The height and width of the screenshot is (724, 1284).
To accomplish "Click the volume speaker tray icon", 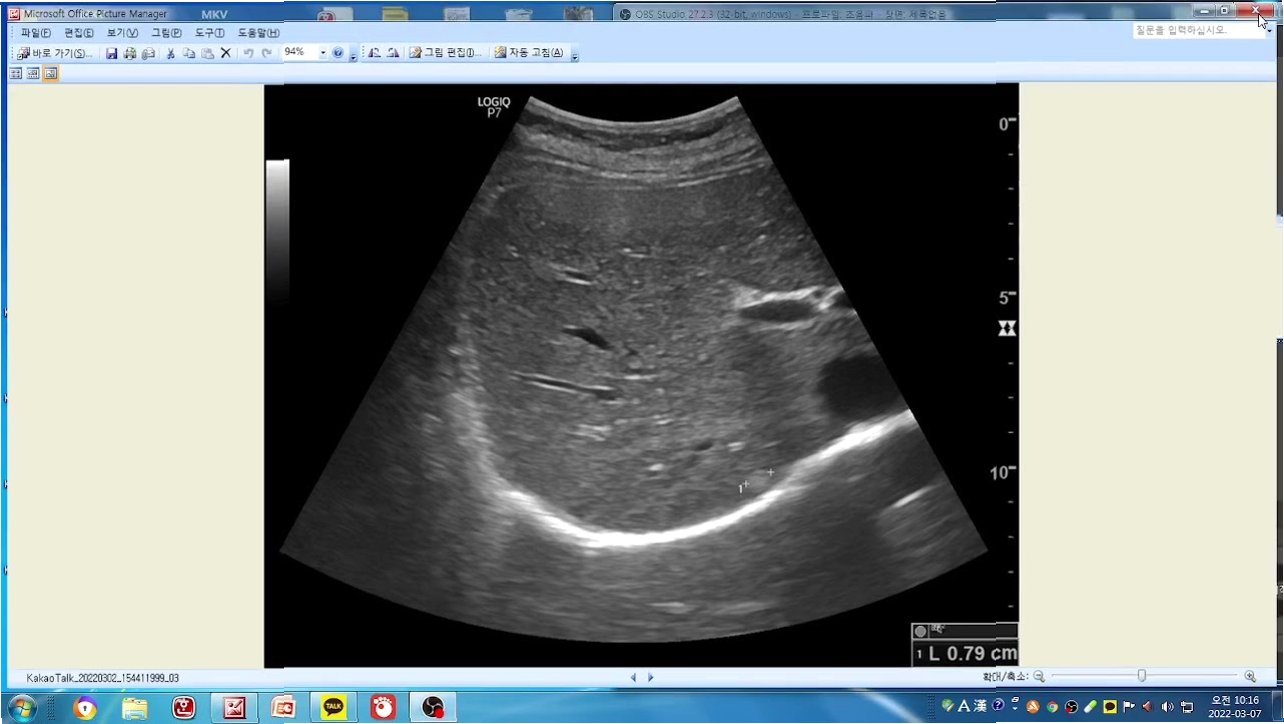I will (1168, 707).
